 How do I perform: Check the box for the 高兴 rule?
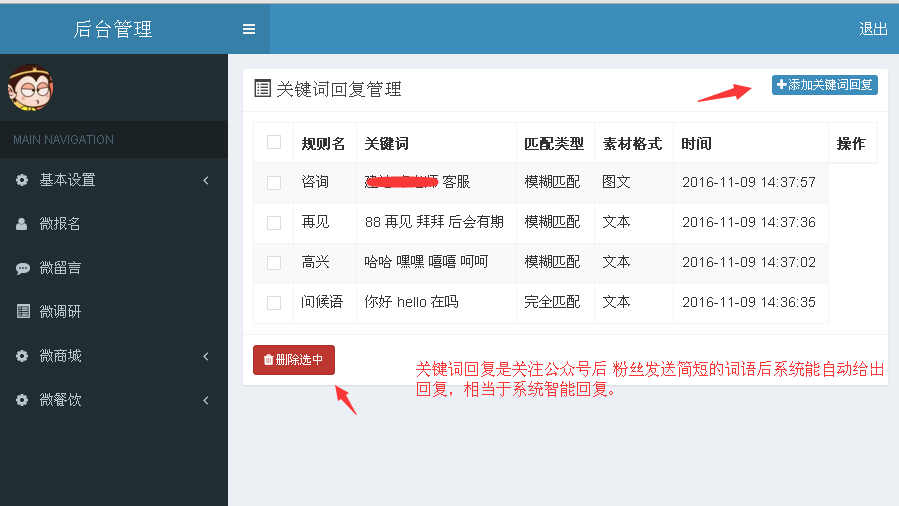pos(274,263)
